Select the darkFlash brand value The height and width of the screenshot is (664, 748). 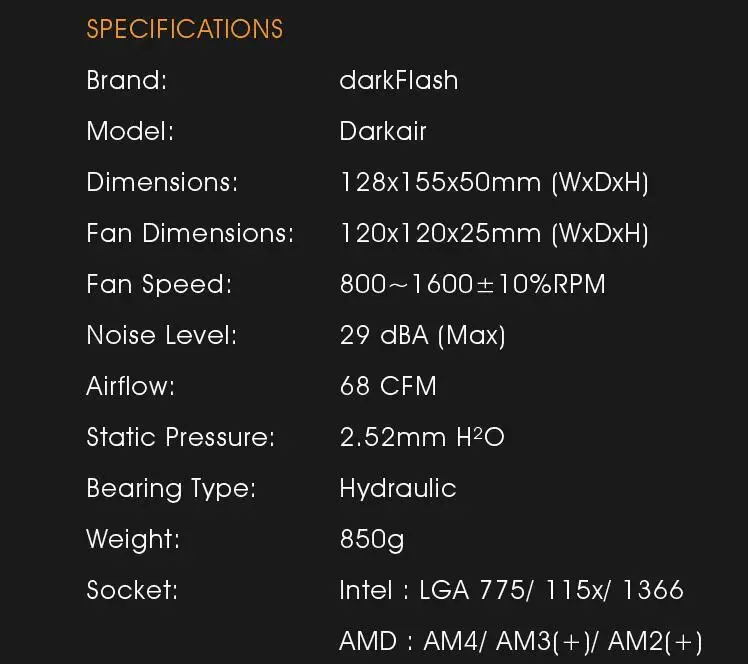point(398,80)
